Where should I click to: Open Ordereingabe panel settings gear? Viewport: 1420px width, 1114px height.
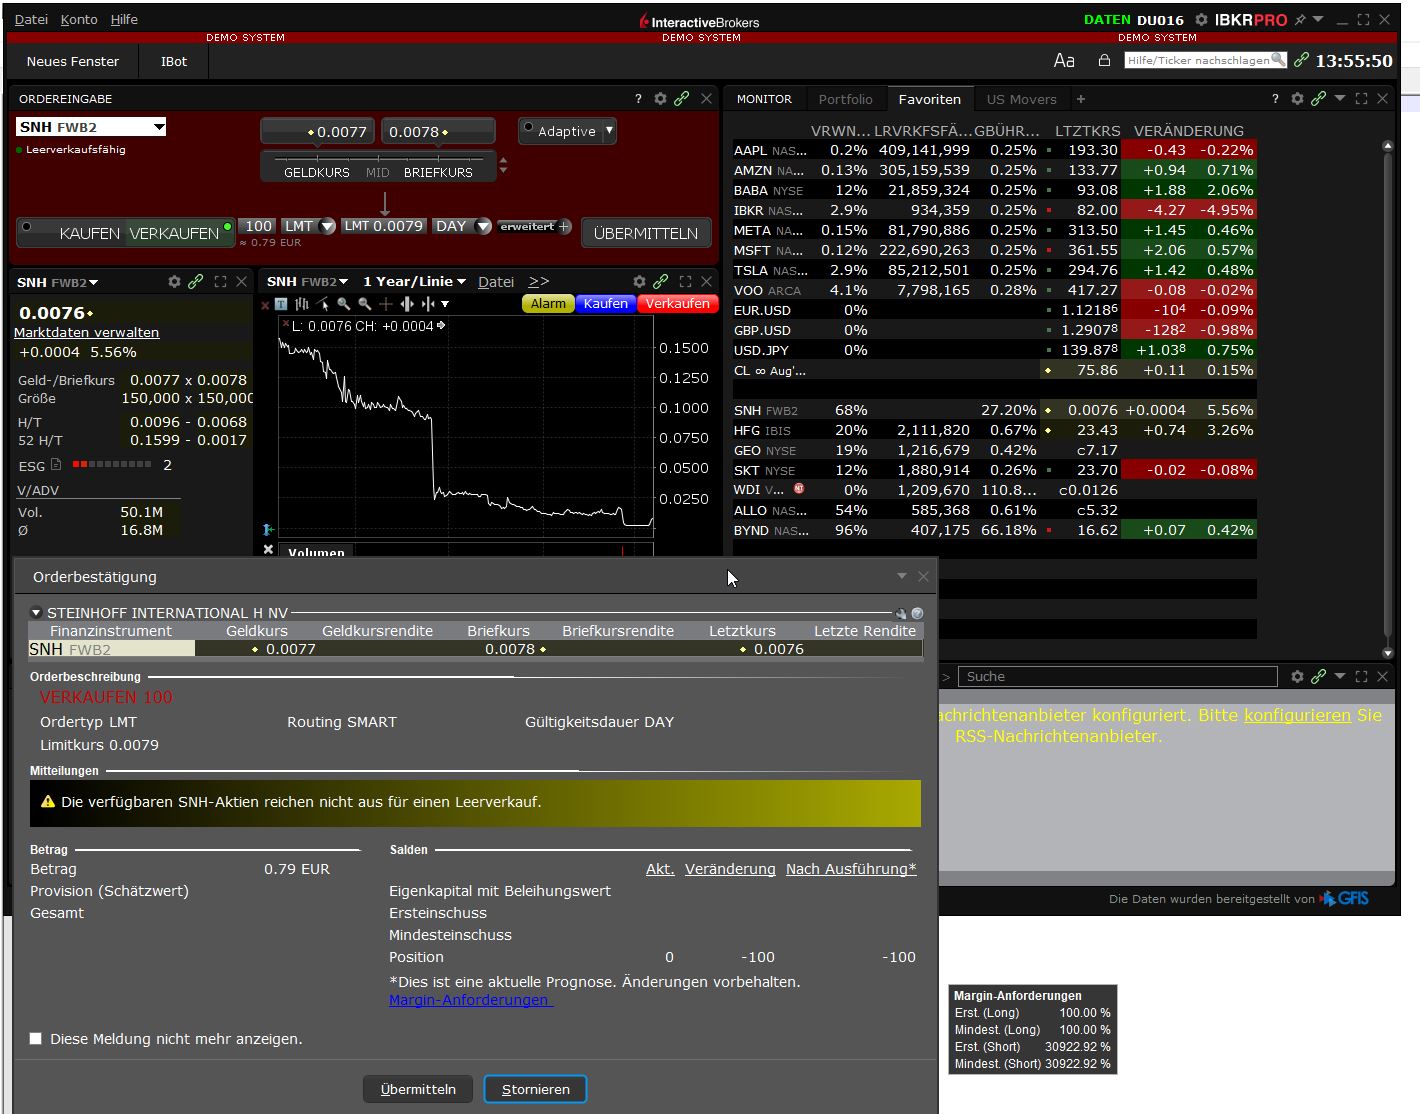pyautogui.click(x=660, y=99)
